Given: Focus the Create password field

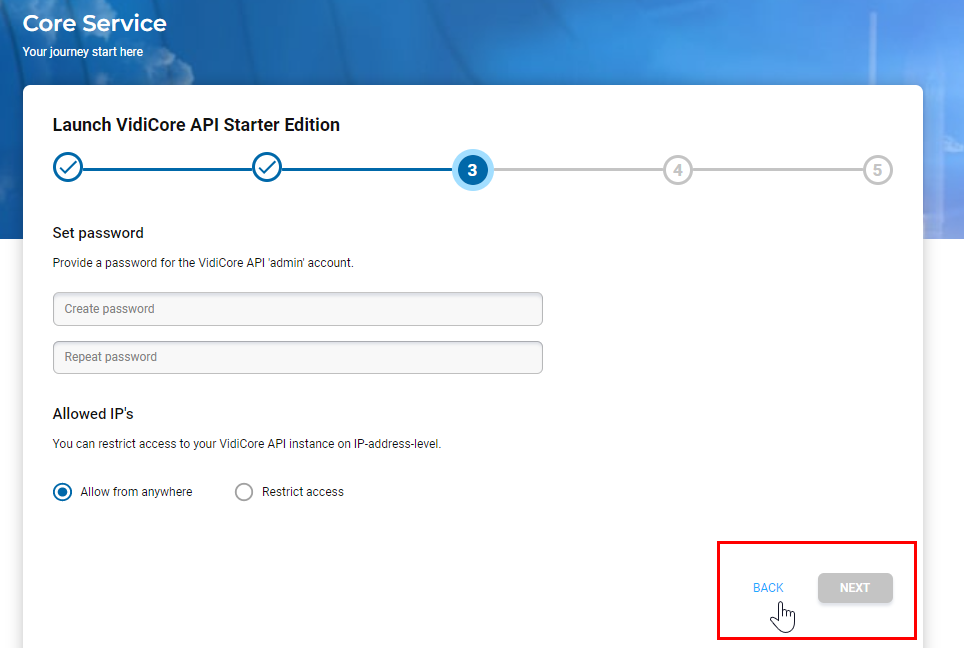Looking at the screenshot, I should tap(297, 309).
